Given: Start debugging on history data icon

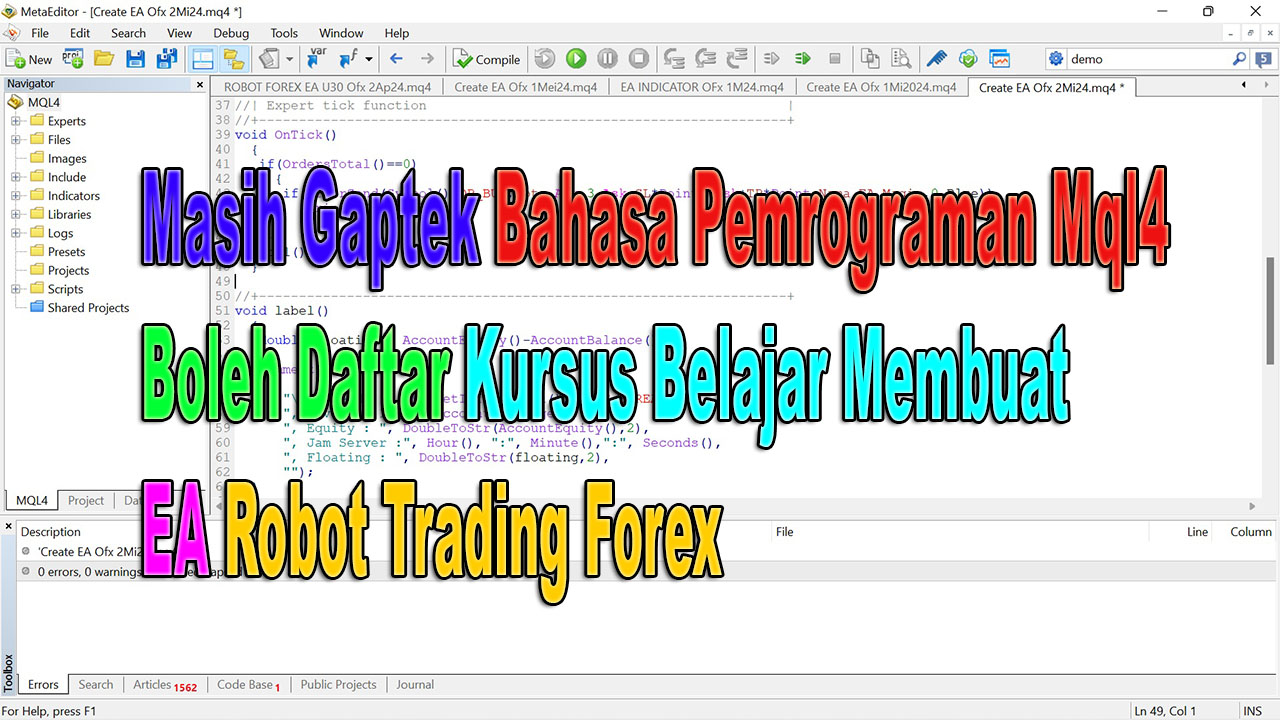Looking at the screenshot, I should pos(545,59).
